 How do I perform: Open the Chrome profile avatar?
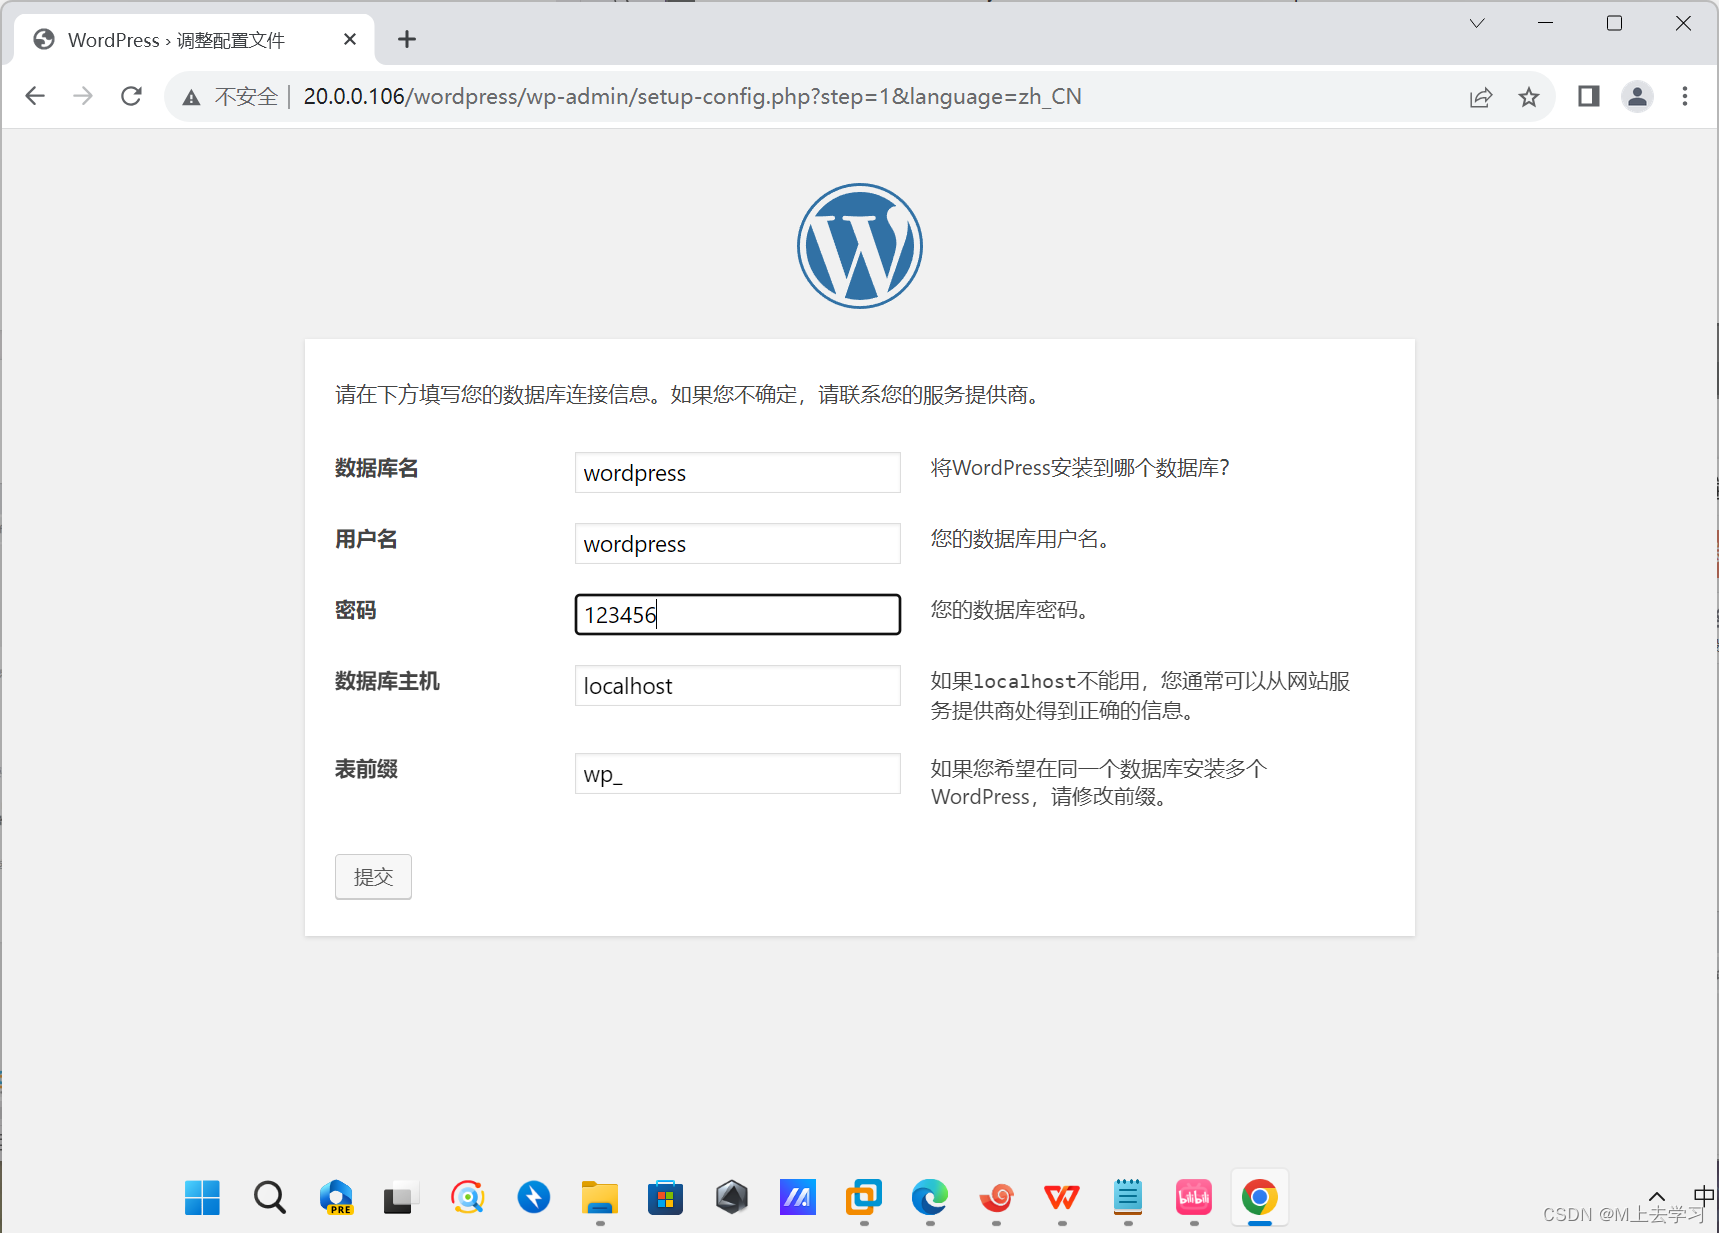pyautogui.click(x=1637, y=96)
